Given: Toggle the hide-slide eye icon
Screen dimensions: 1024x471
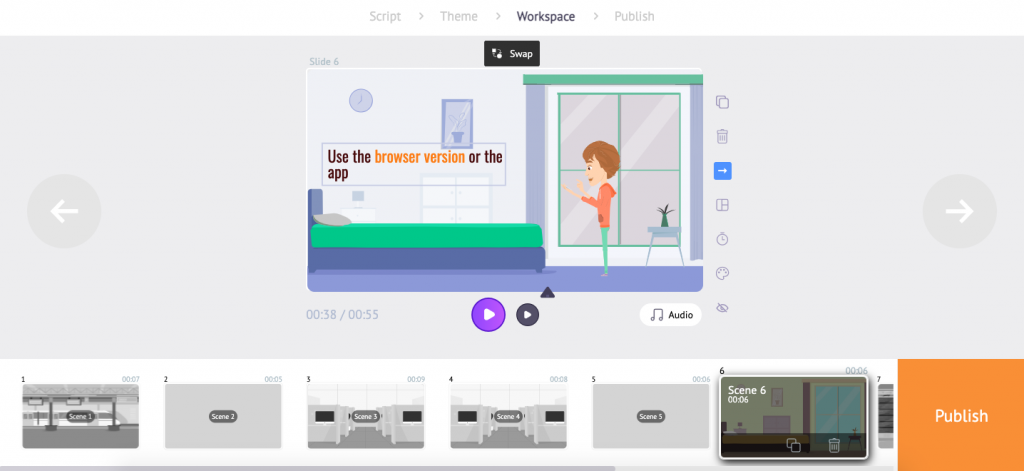Looking at the screenshot, I should coord(722,308).
